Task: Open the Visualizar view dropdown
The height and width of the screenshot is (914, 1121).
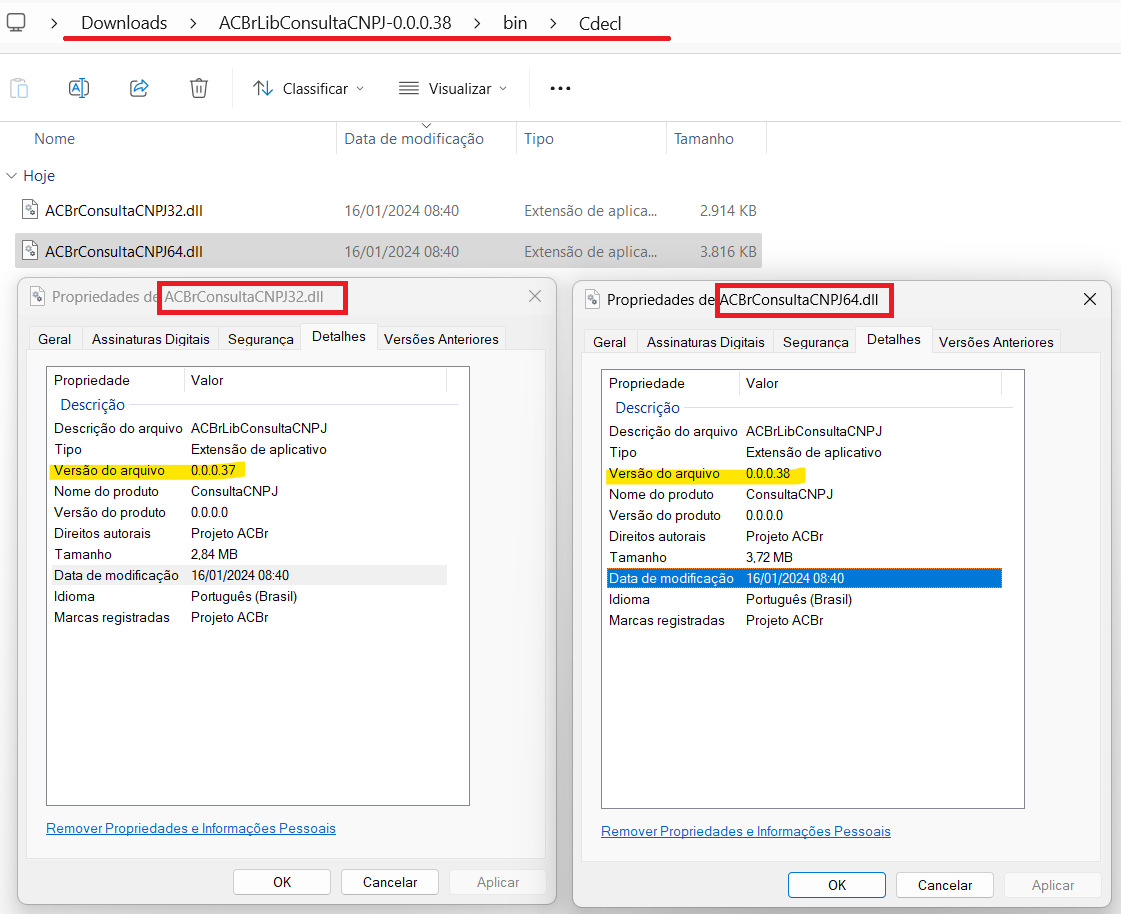Action: pyautogui.click(x=453, y=88)
